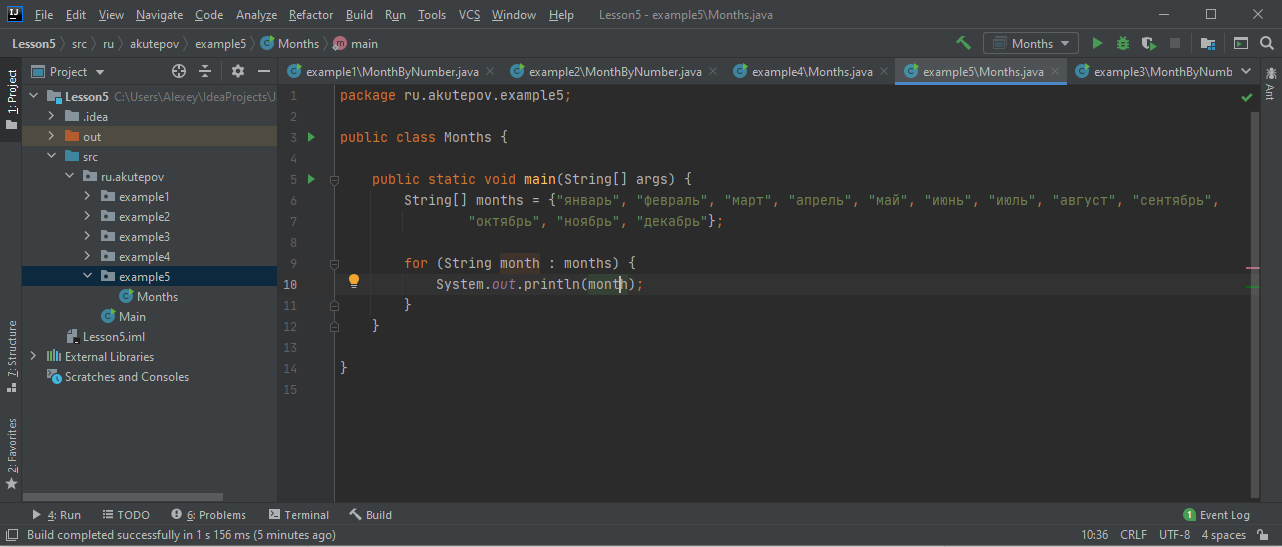
Task: Switch to example3\MonthByNumb tab
Action: pos(1154,72)
